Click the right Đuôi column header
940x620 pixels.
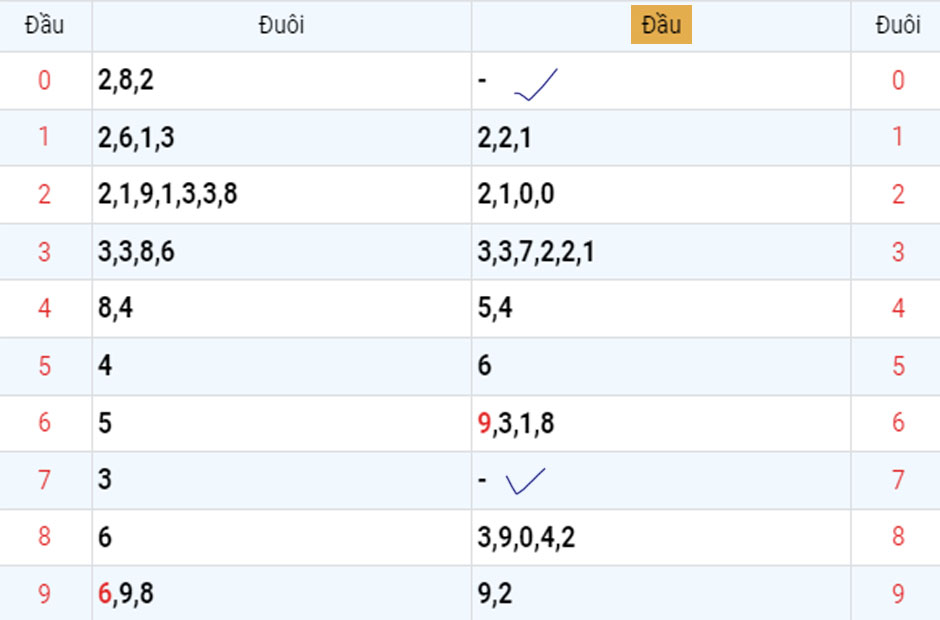pos(897,26)
